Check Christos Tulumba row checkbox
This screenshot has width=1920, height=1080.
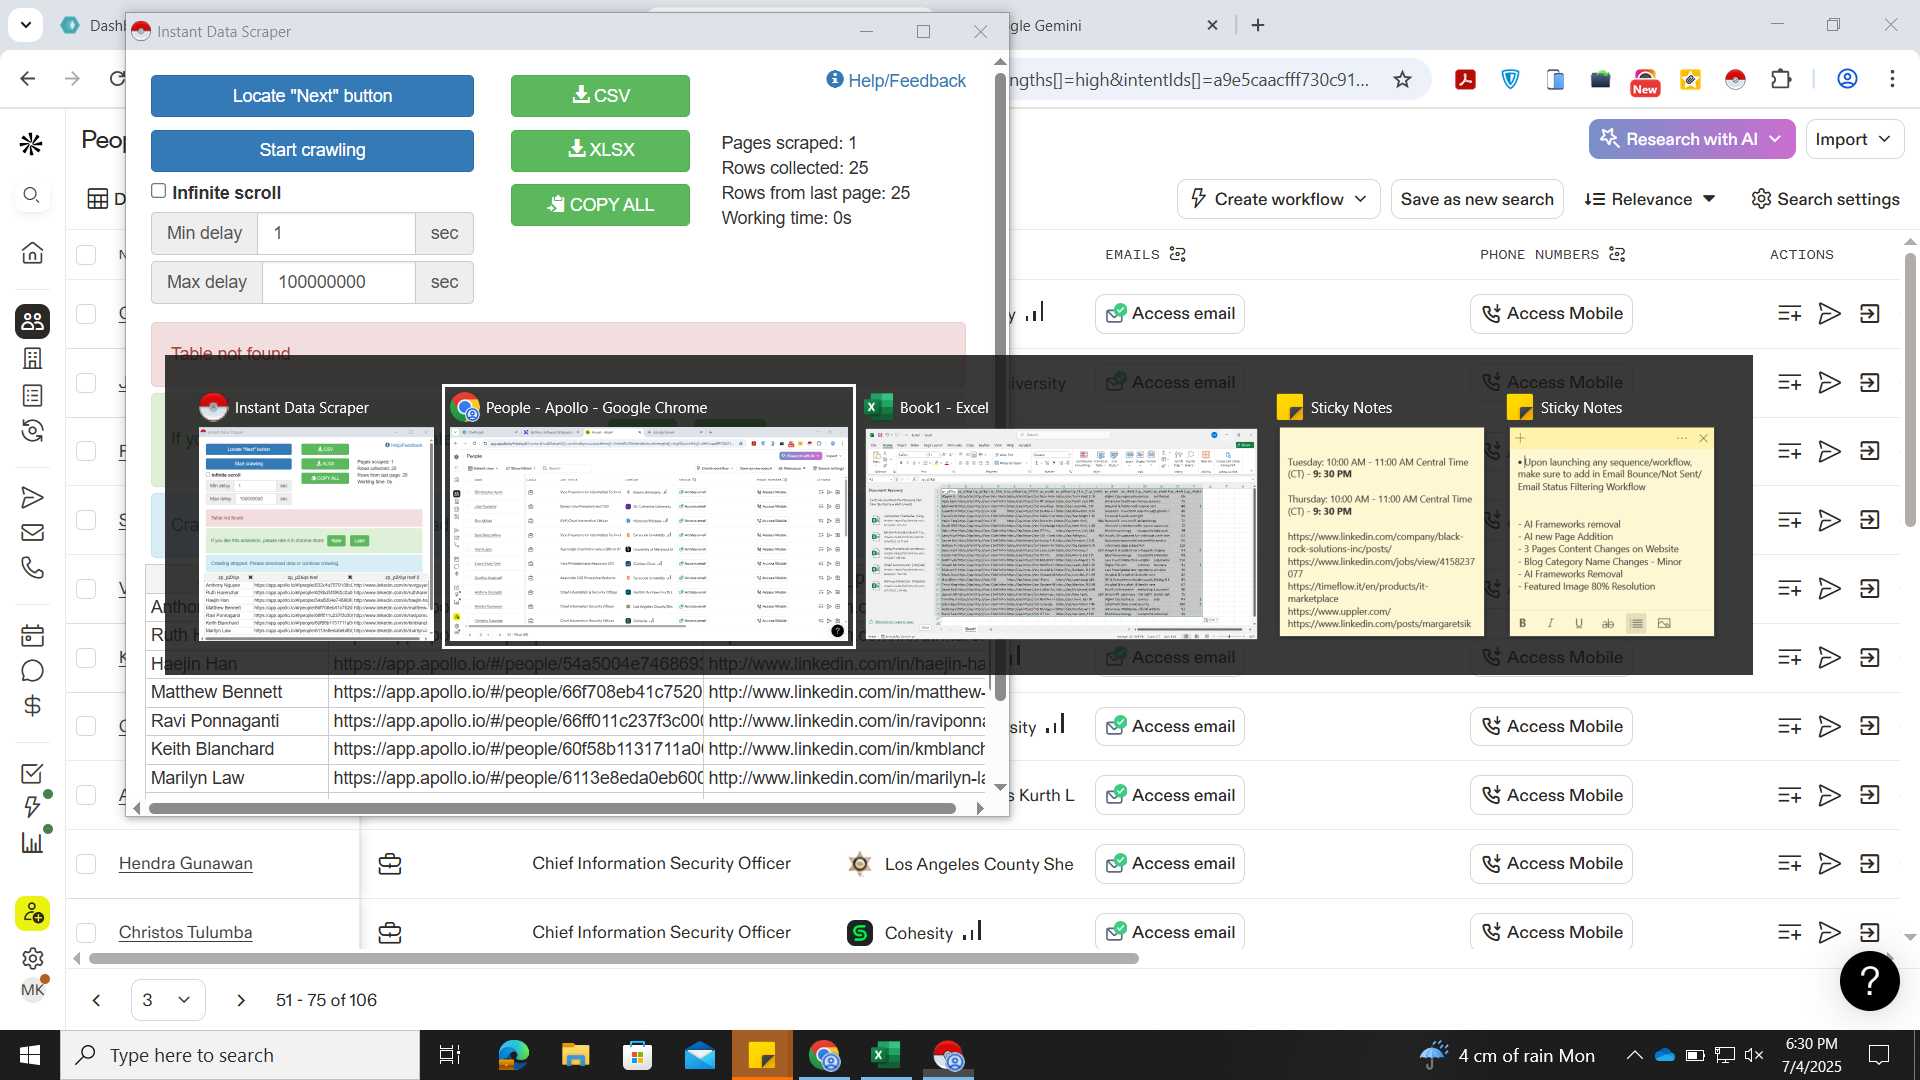tap(86, 933)
